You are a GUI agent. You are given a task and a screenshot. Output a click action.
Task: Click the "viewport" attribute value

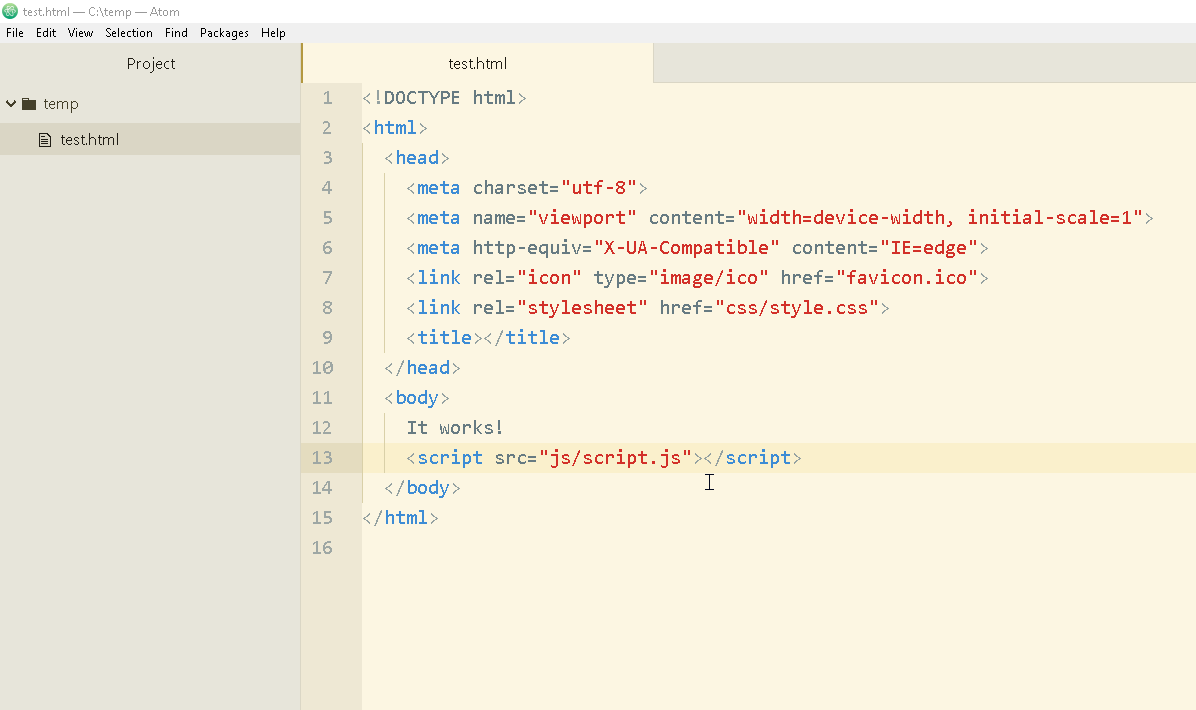tap(582, 217)
